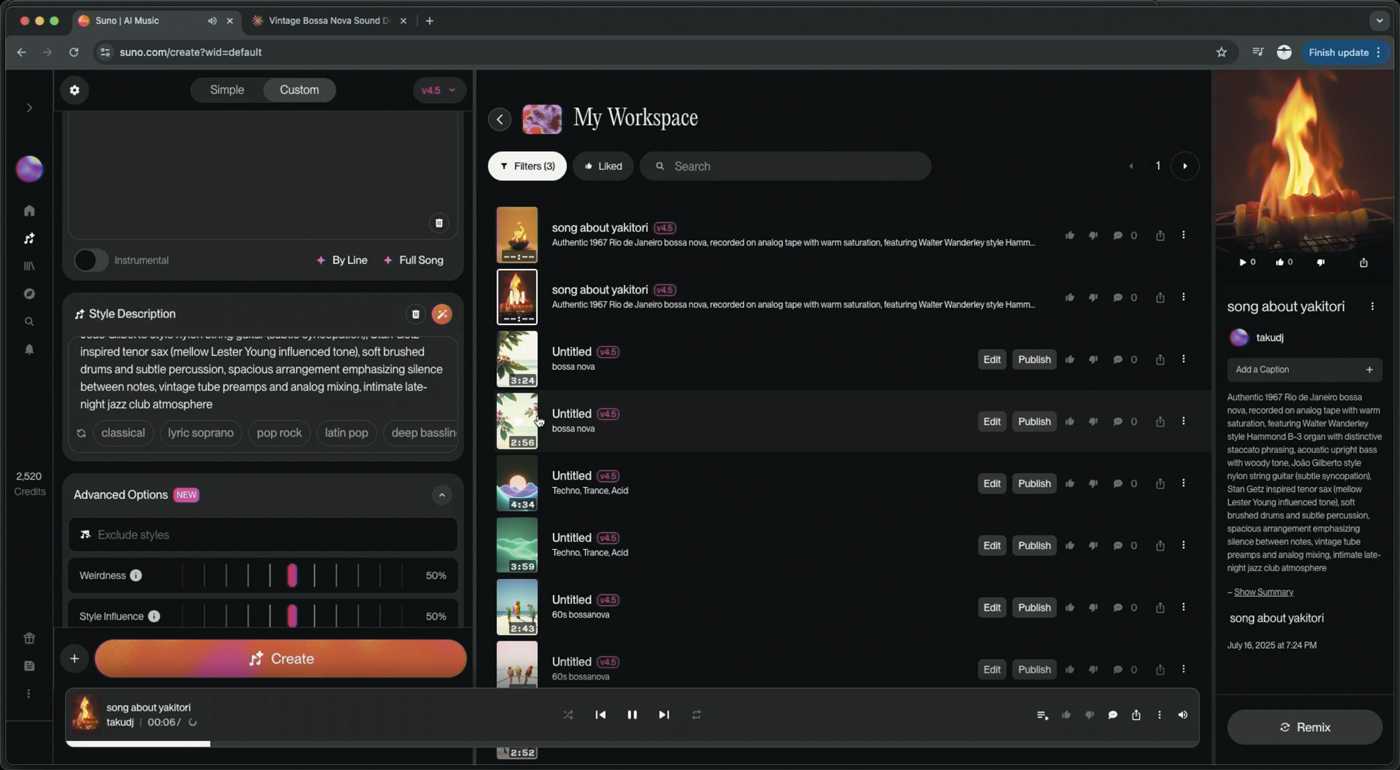
Task: Toggle the Instrumental switch
Action: (x=90, y=260)
